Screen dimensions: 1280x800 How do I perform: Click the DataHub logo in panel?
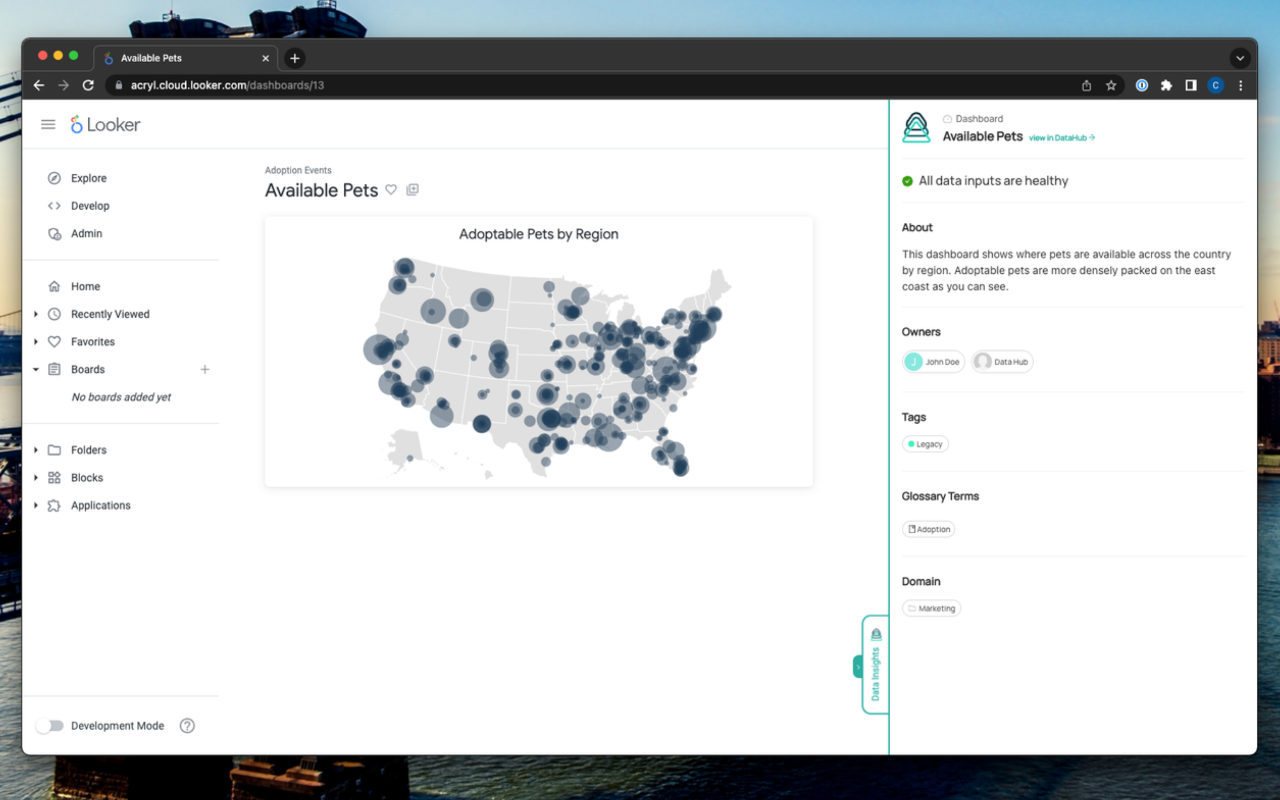pos(916,128)
